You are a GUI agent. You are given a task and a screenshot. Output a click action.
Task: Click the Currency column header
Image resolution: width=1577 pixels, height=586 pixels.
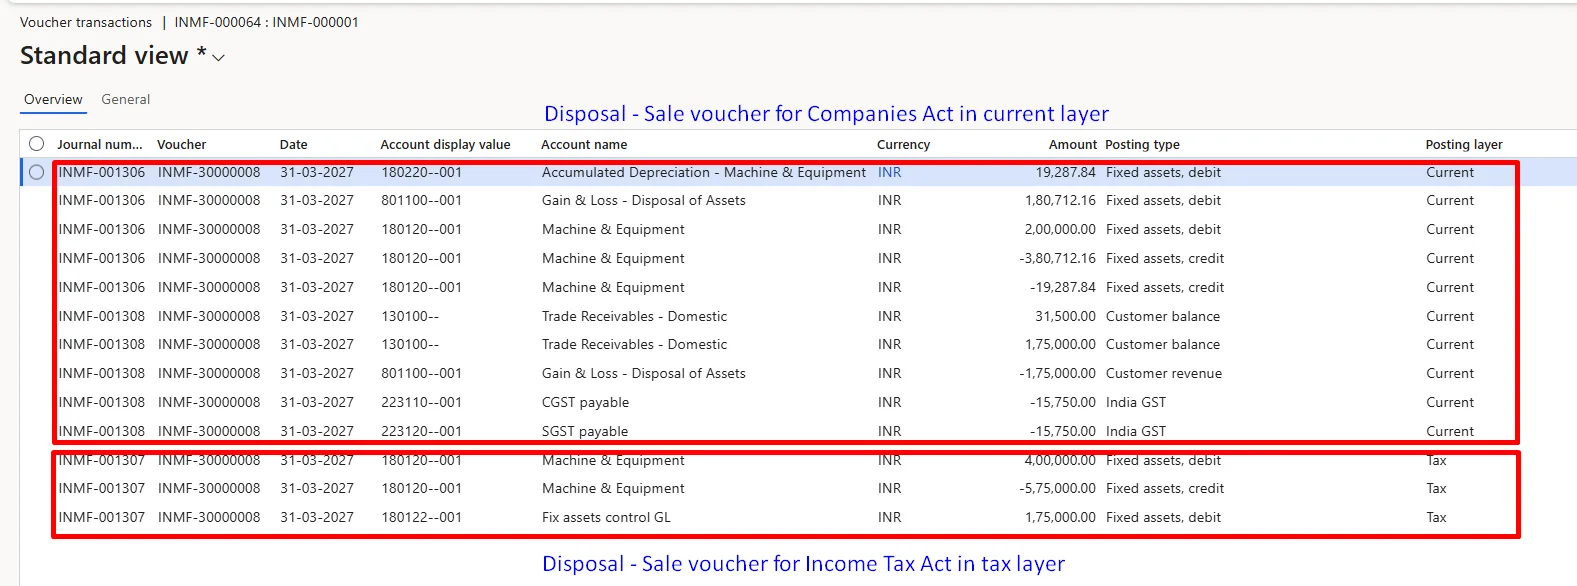tap(903, 145)
